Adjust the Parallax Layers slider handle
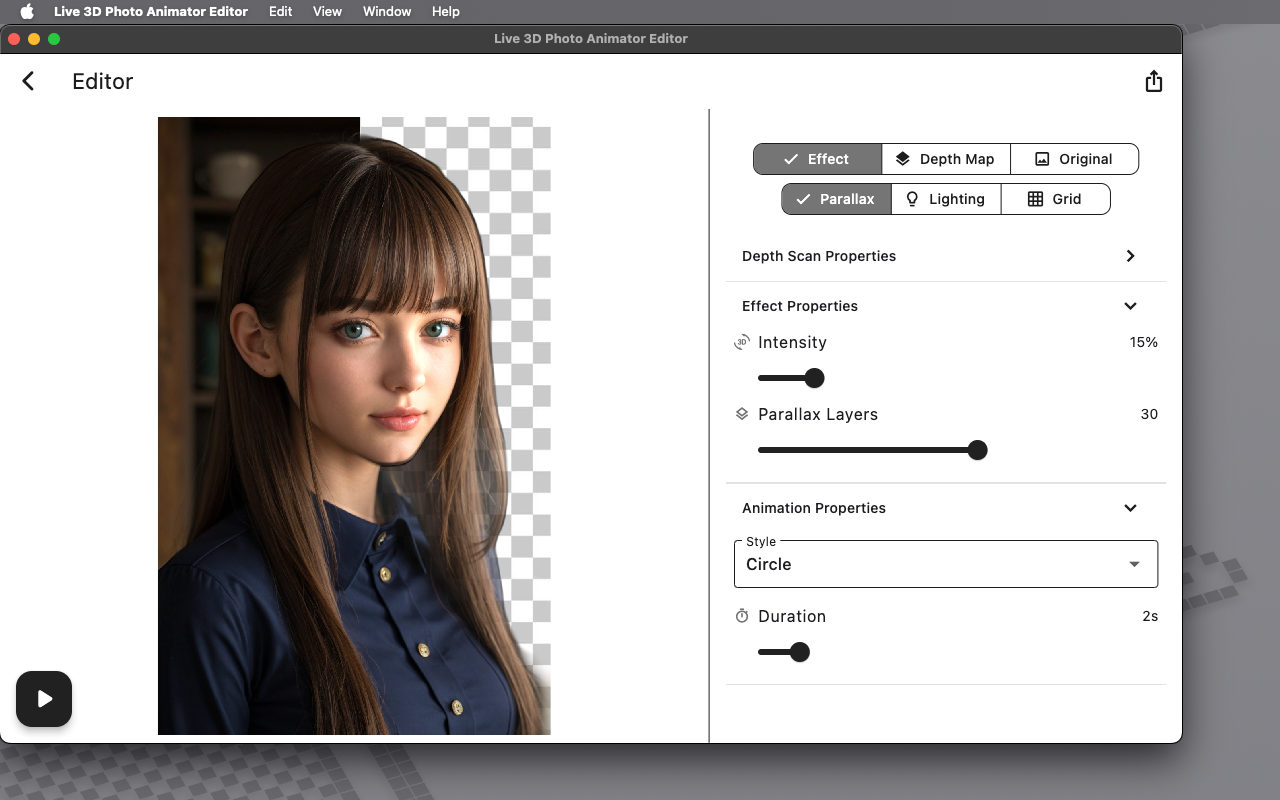 (977, 450)
